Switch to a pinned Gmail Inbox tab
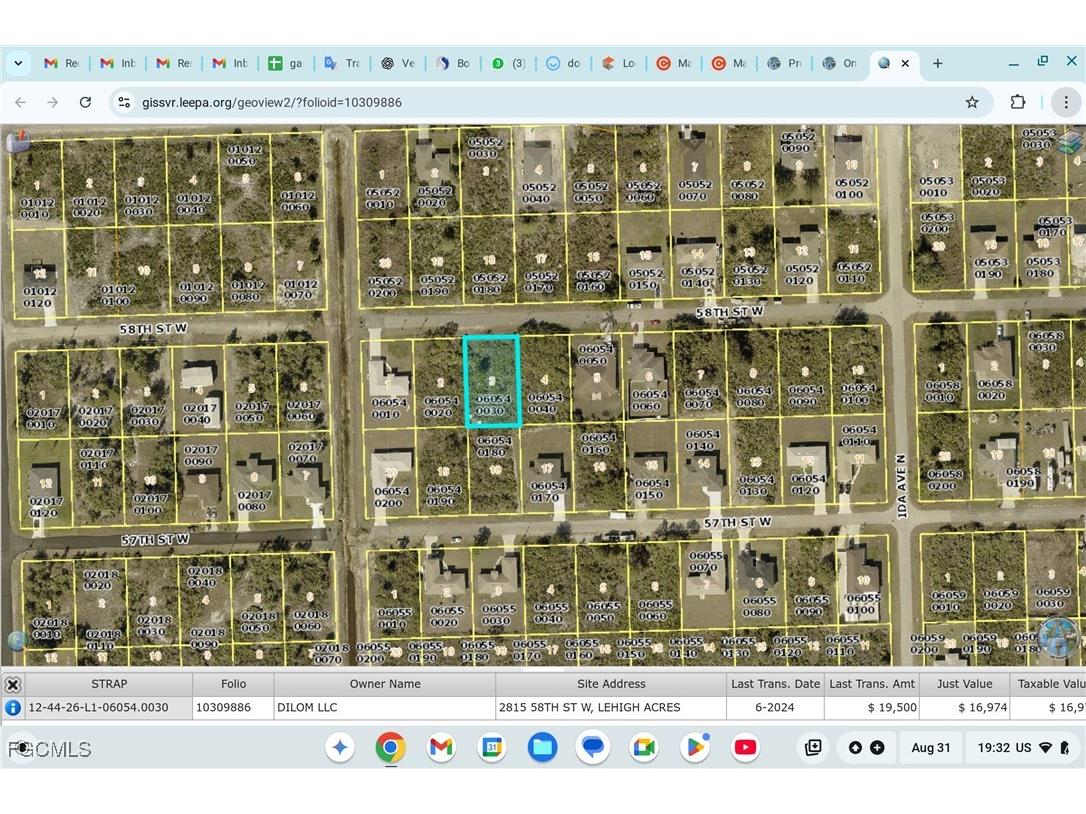This screenshot has height=814, width=1086. [117, 63]
